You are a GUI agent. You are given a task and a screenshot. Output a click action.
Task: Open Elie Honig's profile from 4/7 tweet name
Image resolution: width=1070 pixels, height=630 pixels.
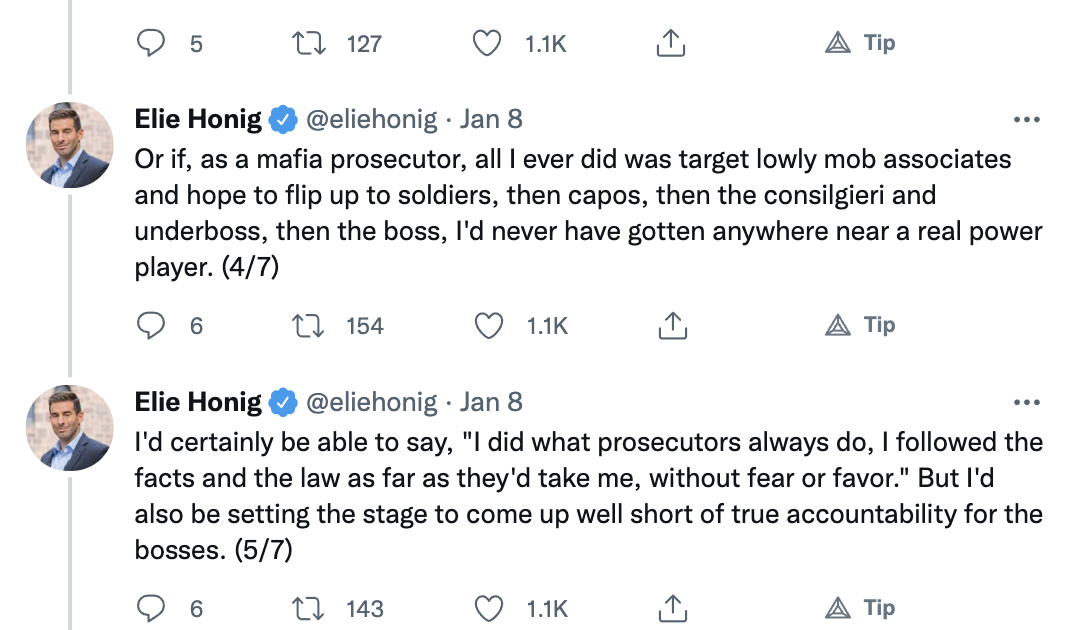click(198, 120)
